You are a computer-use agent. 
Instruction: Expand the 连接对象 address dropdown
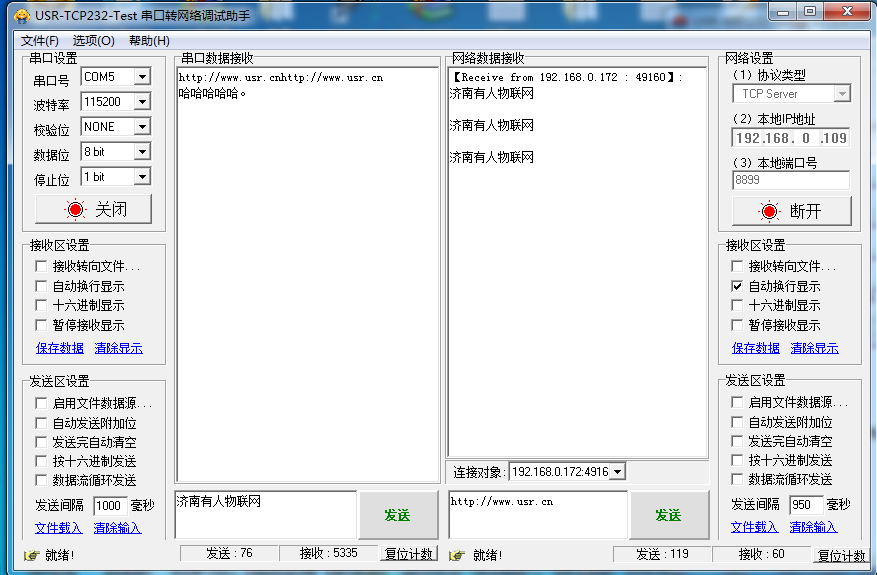[617, 471]
